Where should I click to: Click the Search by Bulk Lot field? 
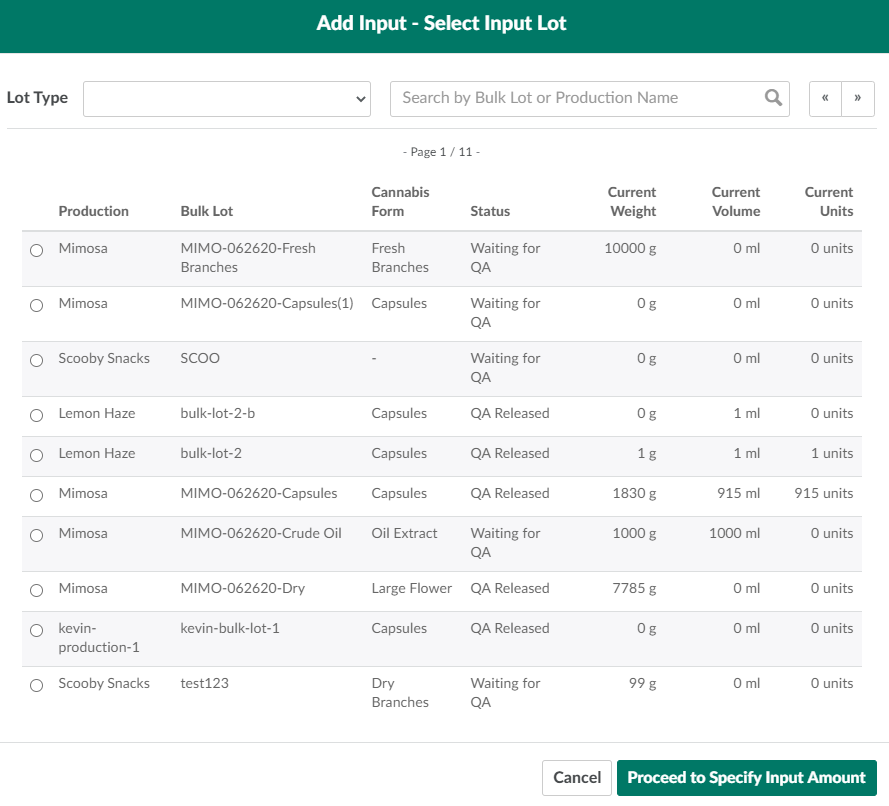pyautogui.click(x=575, y=99)
